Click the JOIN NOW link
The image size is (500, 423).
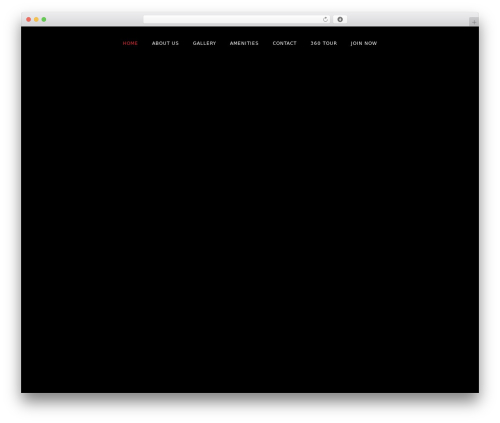click(364, 43)
